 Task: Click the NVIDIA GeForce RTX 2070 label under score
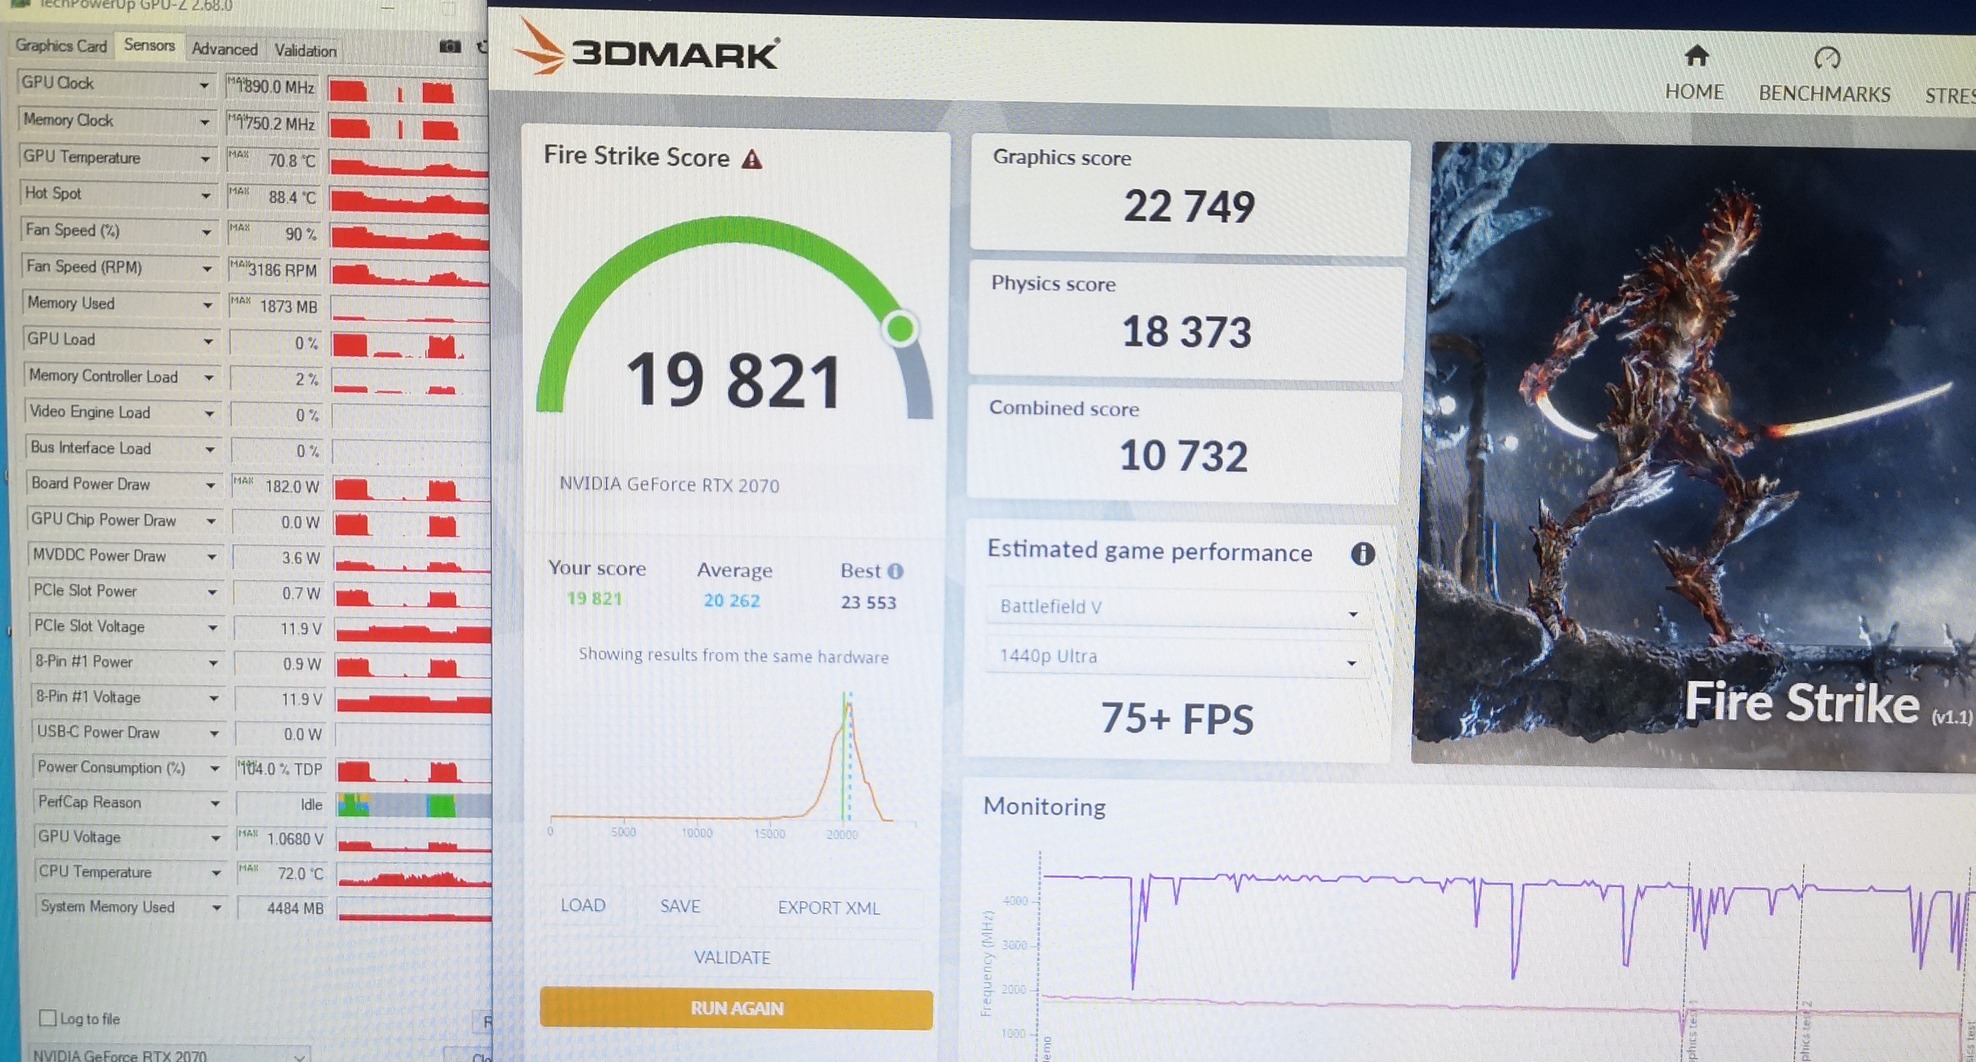(x=669, y=485)
